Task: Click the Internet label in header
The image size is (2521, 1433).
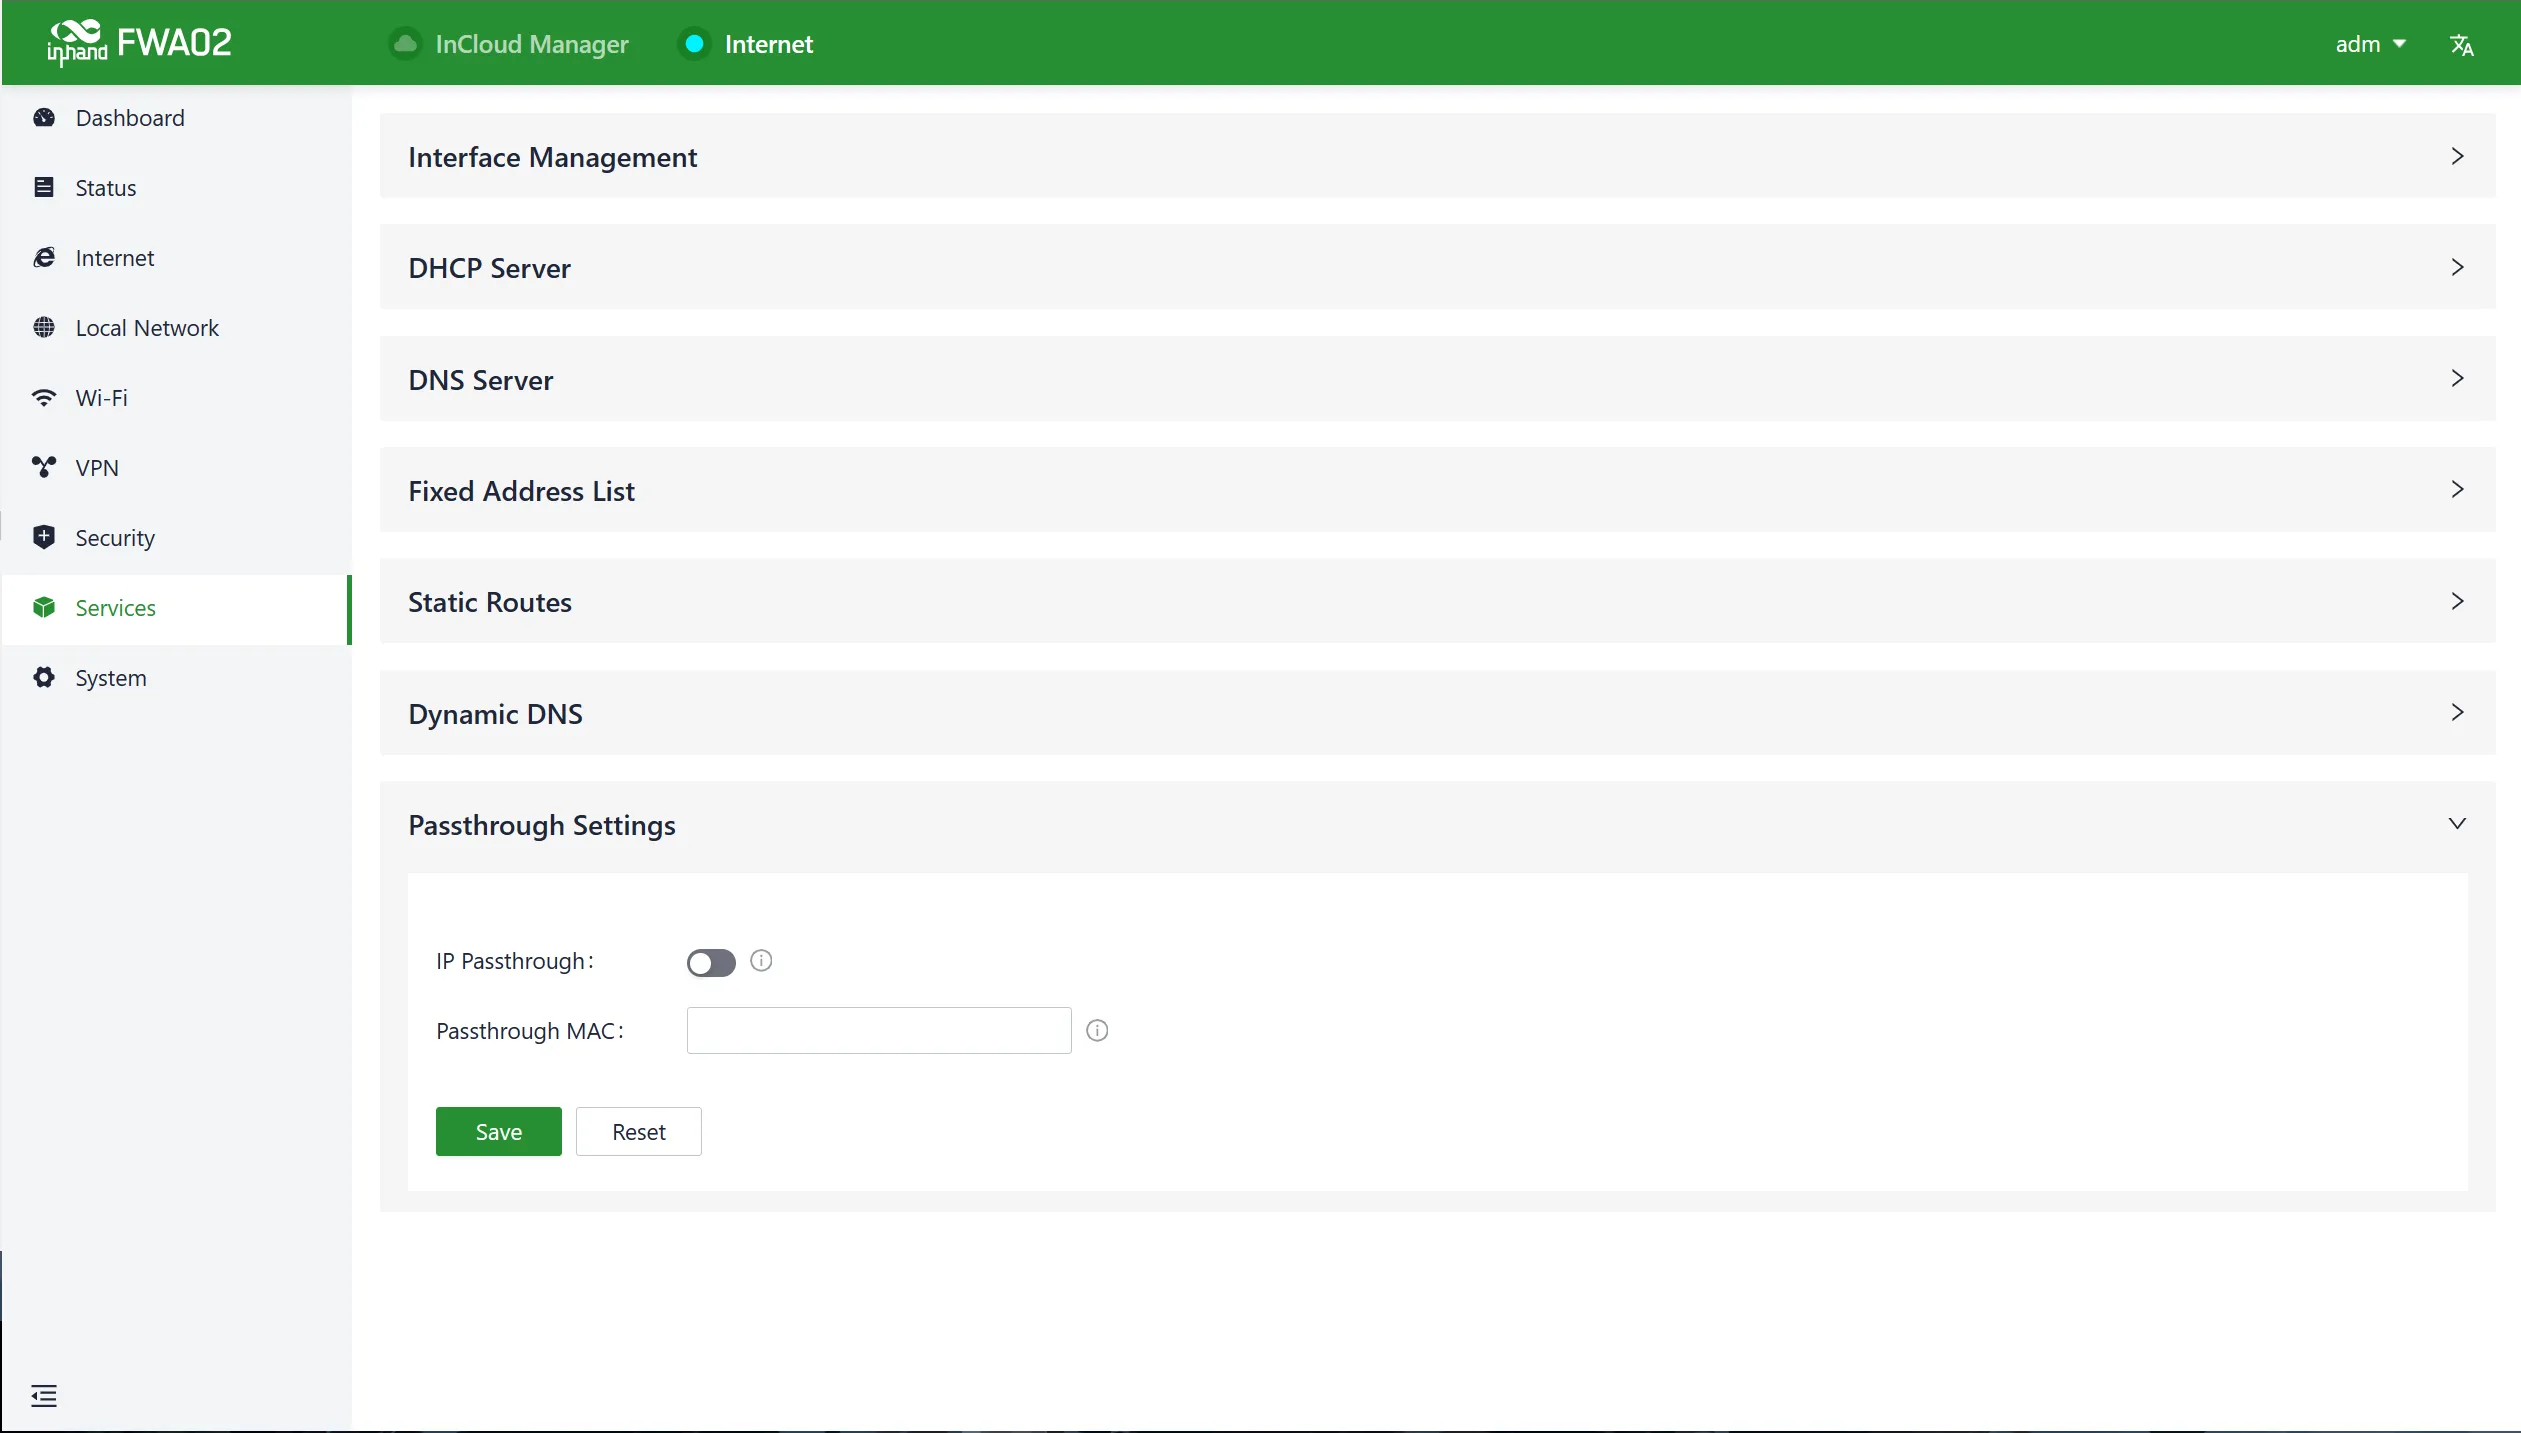Action: [769, 45]
